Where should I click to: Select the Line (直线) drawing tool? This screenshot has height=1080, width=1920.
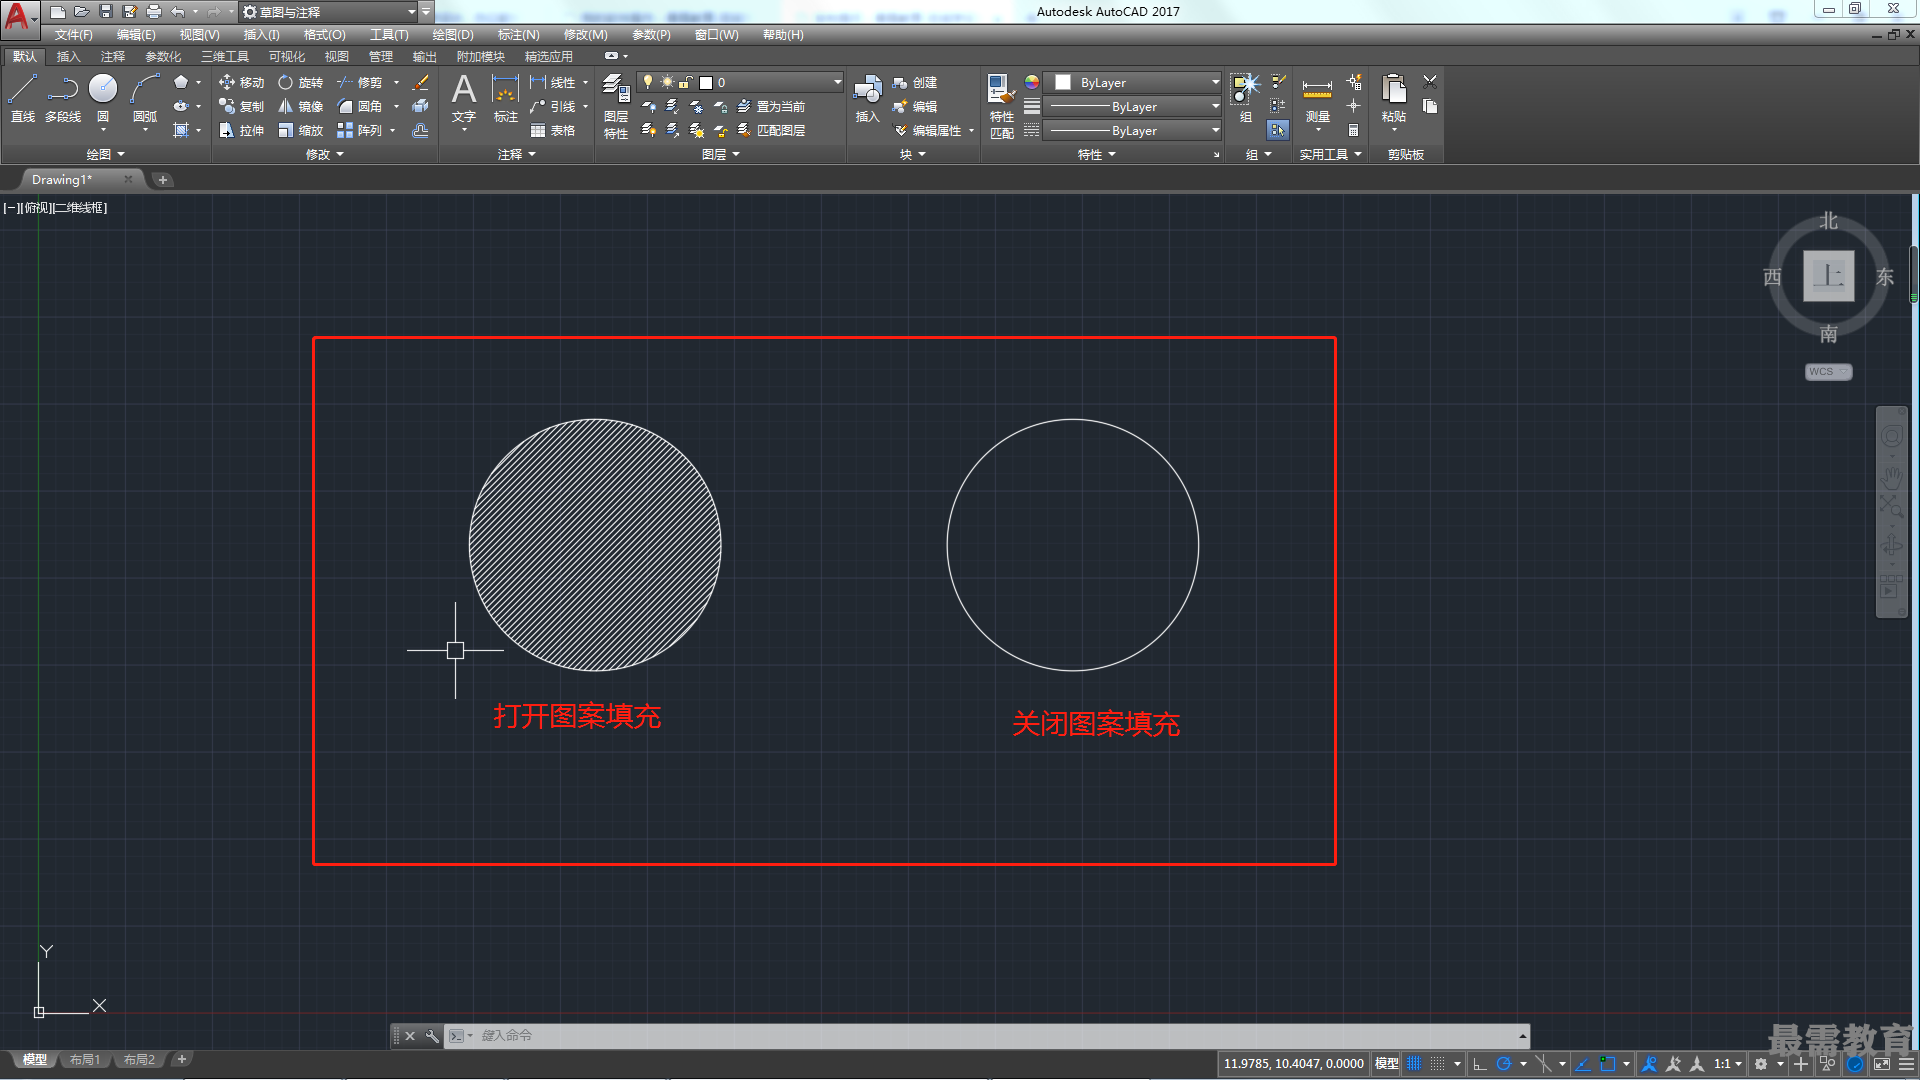point(23,98)
